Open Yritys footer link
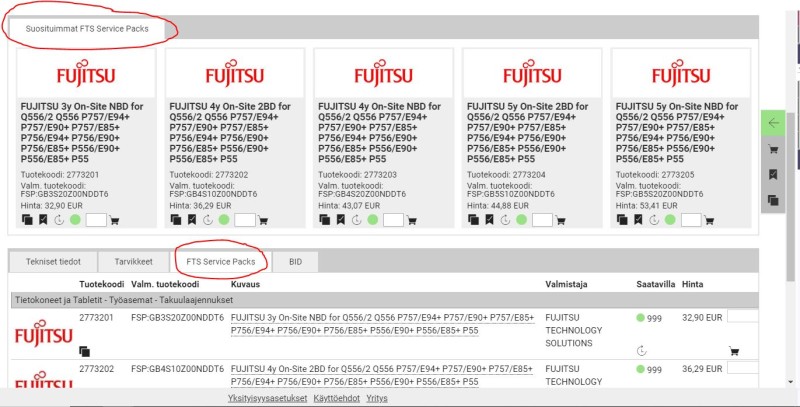This screenshot has width=800, height=407. (377, 398)
